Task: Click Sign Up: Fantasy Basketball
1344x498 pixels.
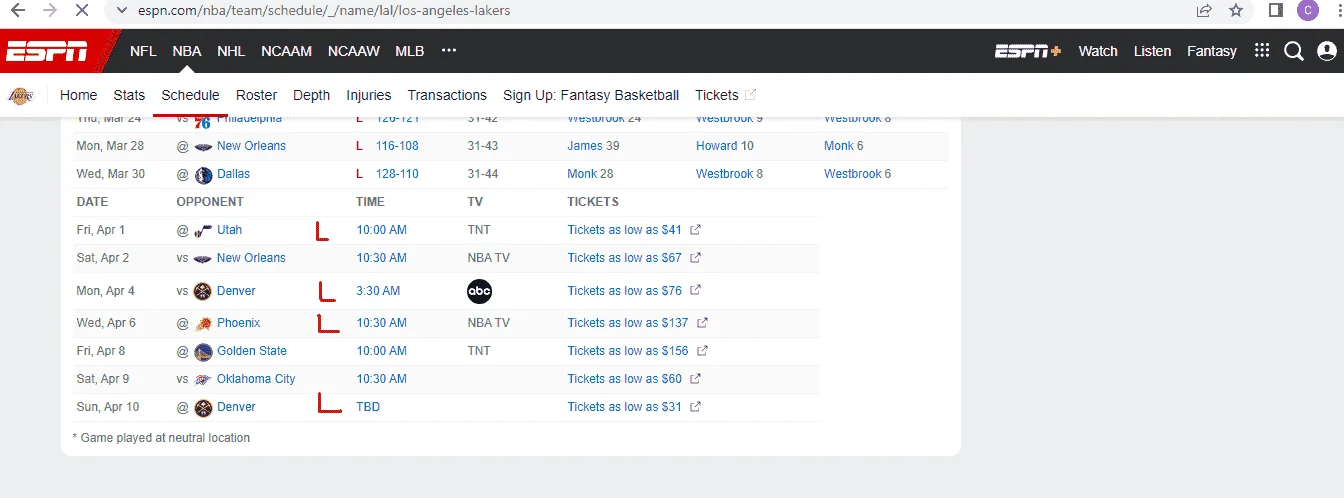Action: pos(591,95)
